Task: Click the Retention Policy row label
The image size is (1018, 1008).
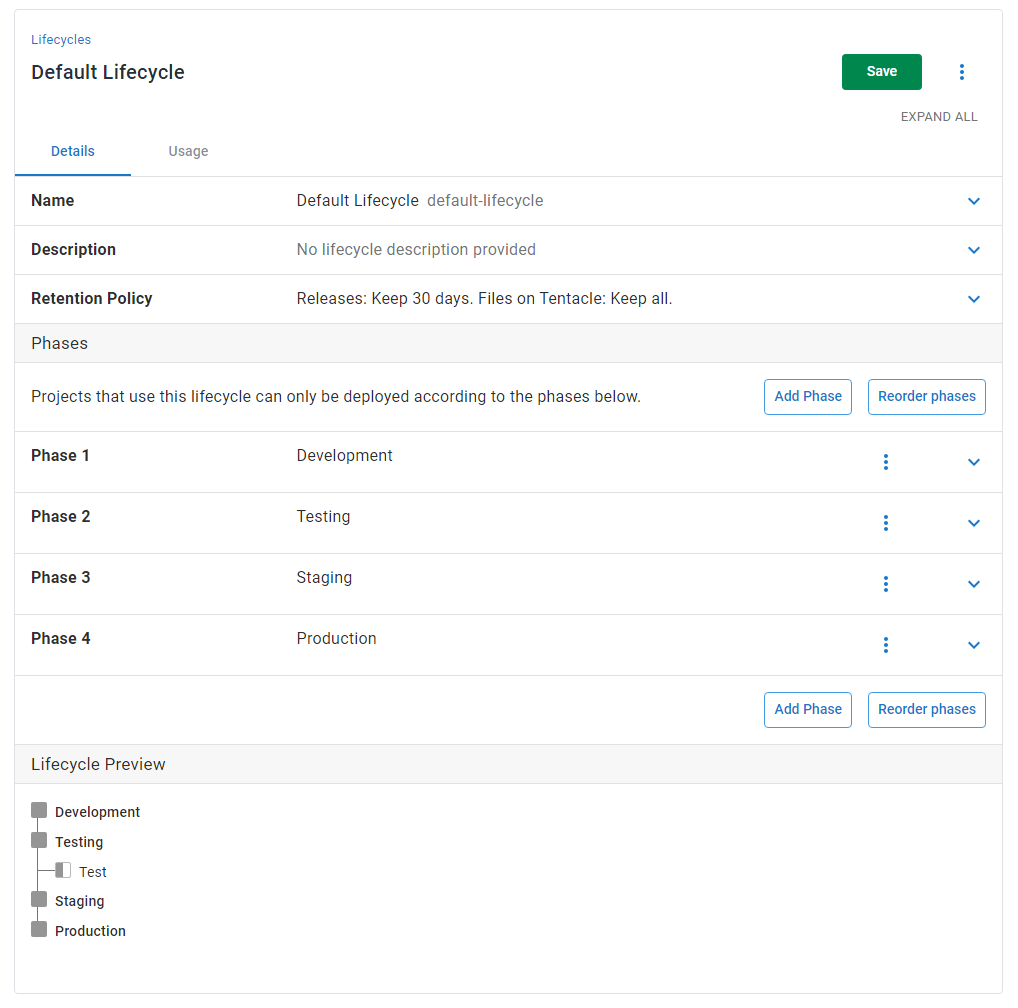Action: [x=92, y=299]
